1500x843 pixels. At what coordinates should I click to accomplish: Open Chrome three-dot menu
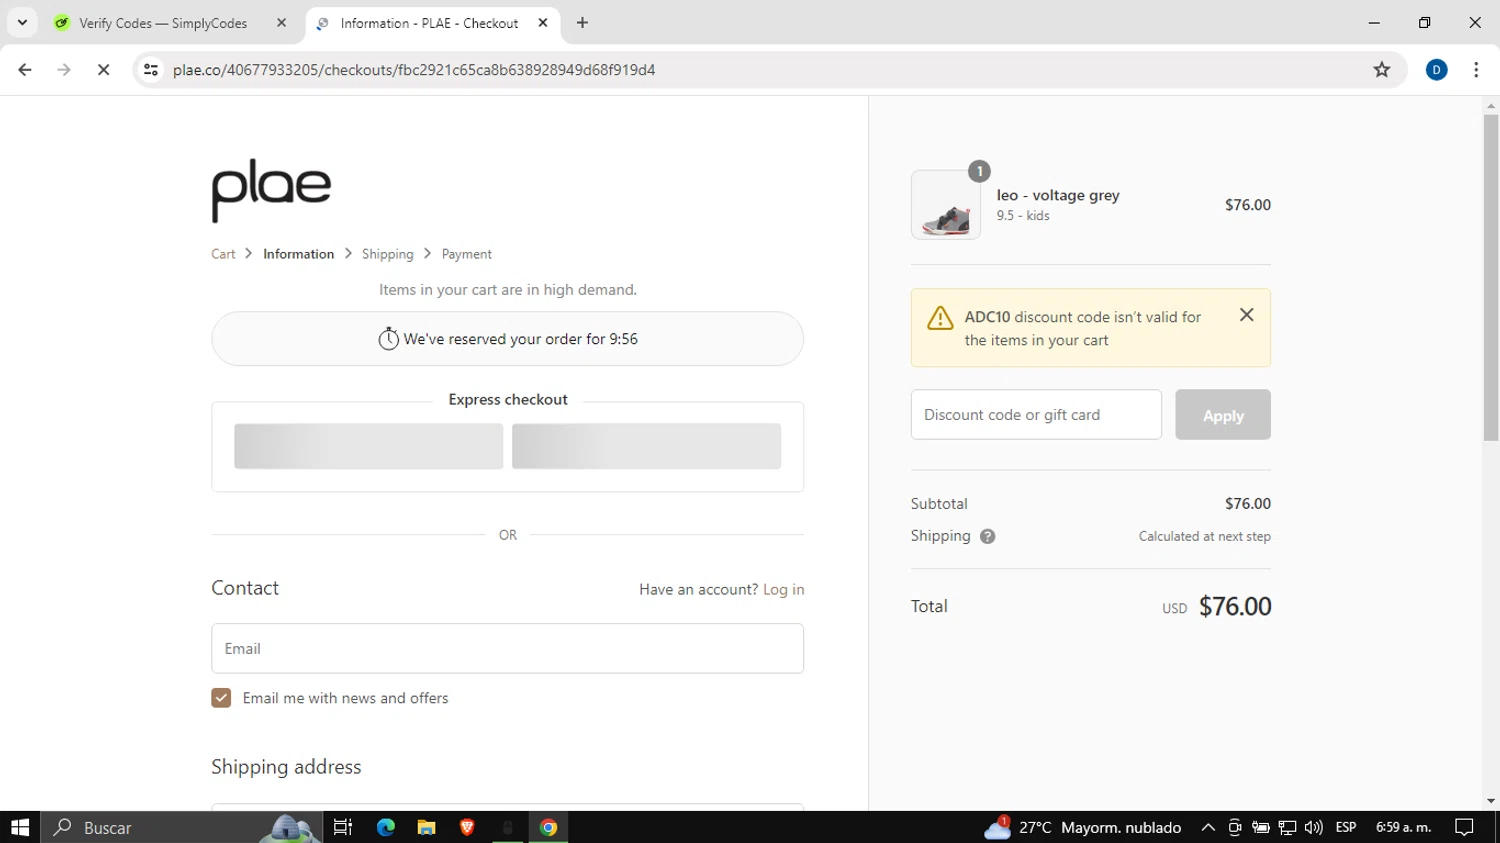coord(1476,70)
